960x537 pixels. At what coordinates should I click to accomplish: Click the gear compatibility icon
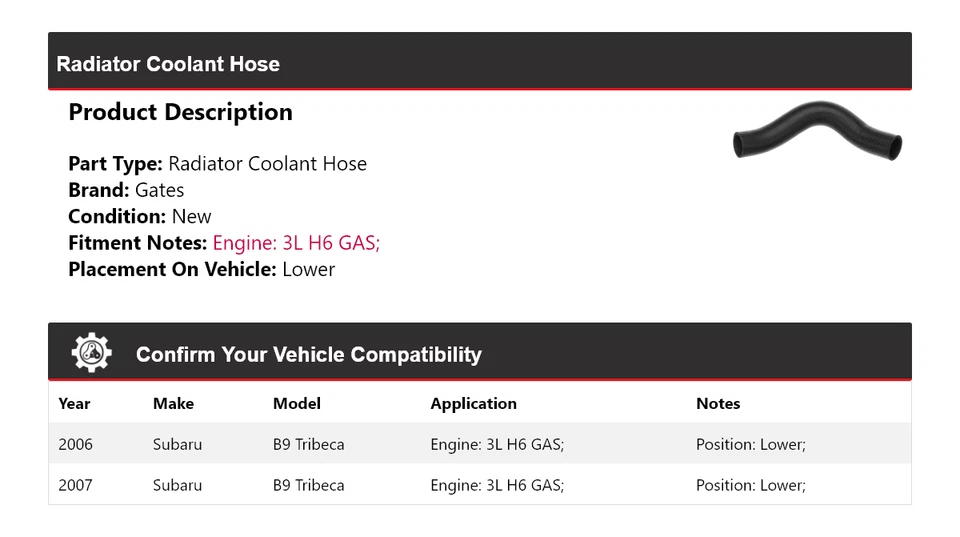tap(91, 353)
